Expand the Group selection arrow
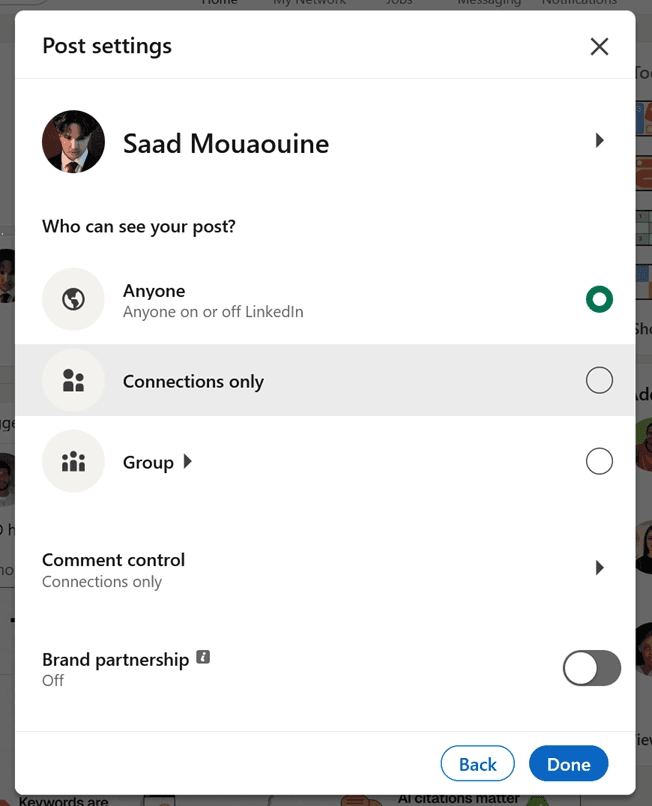652x806 pixels. coord(186,461)
